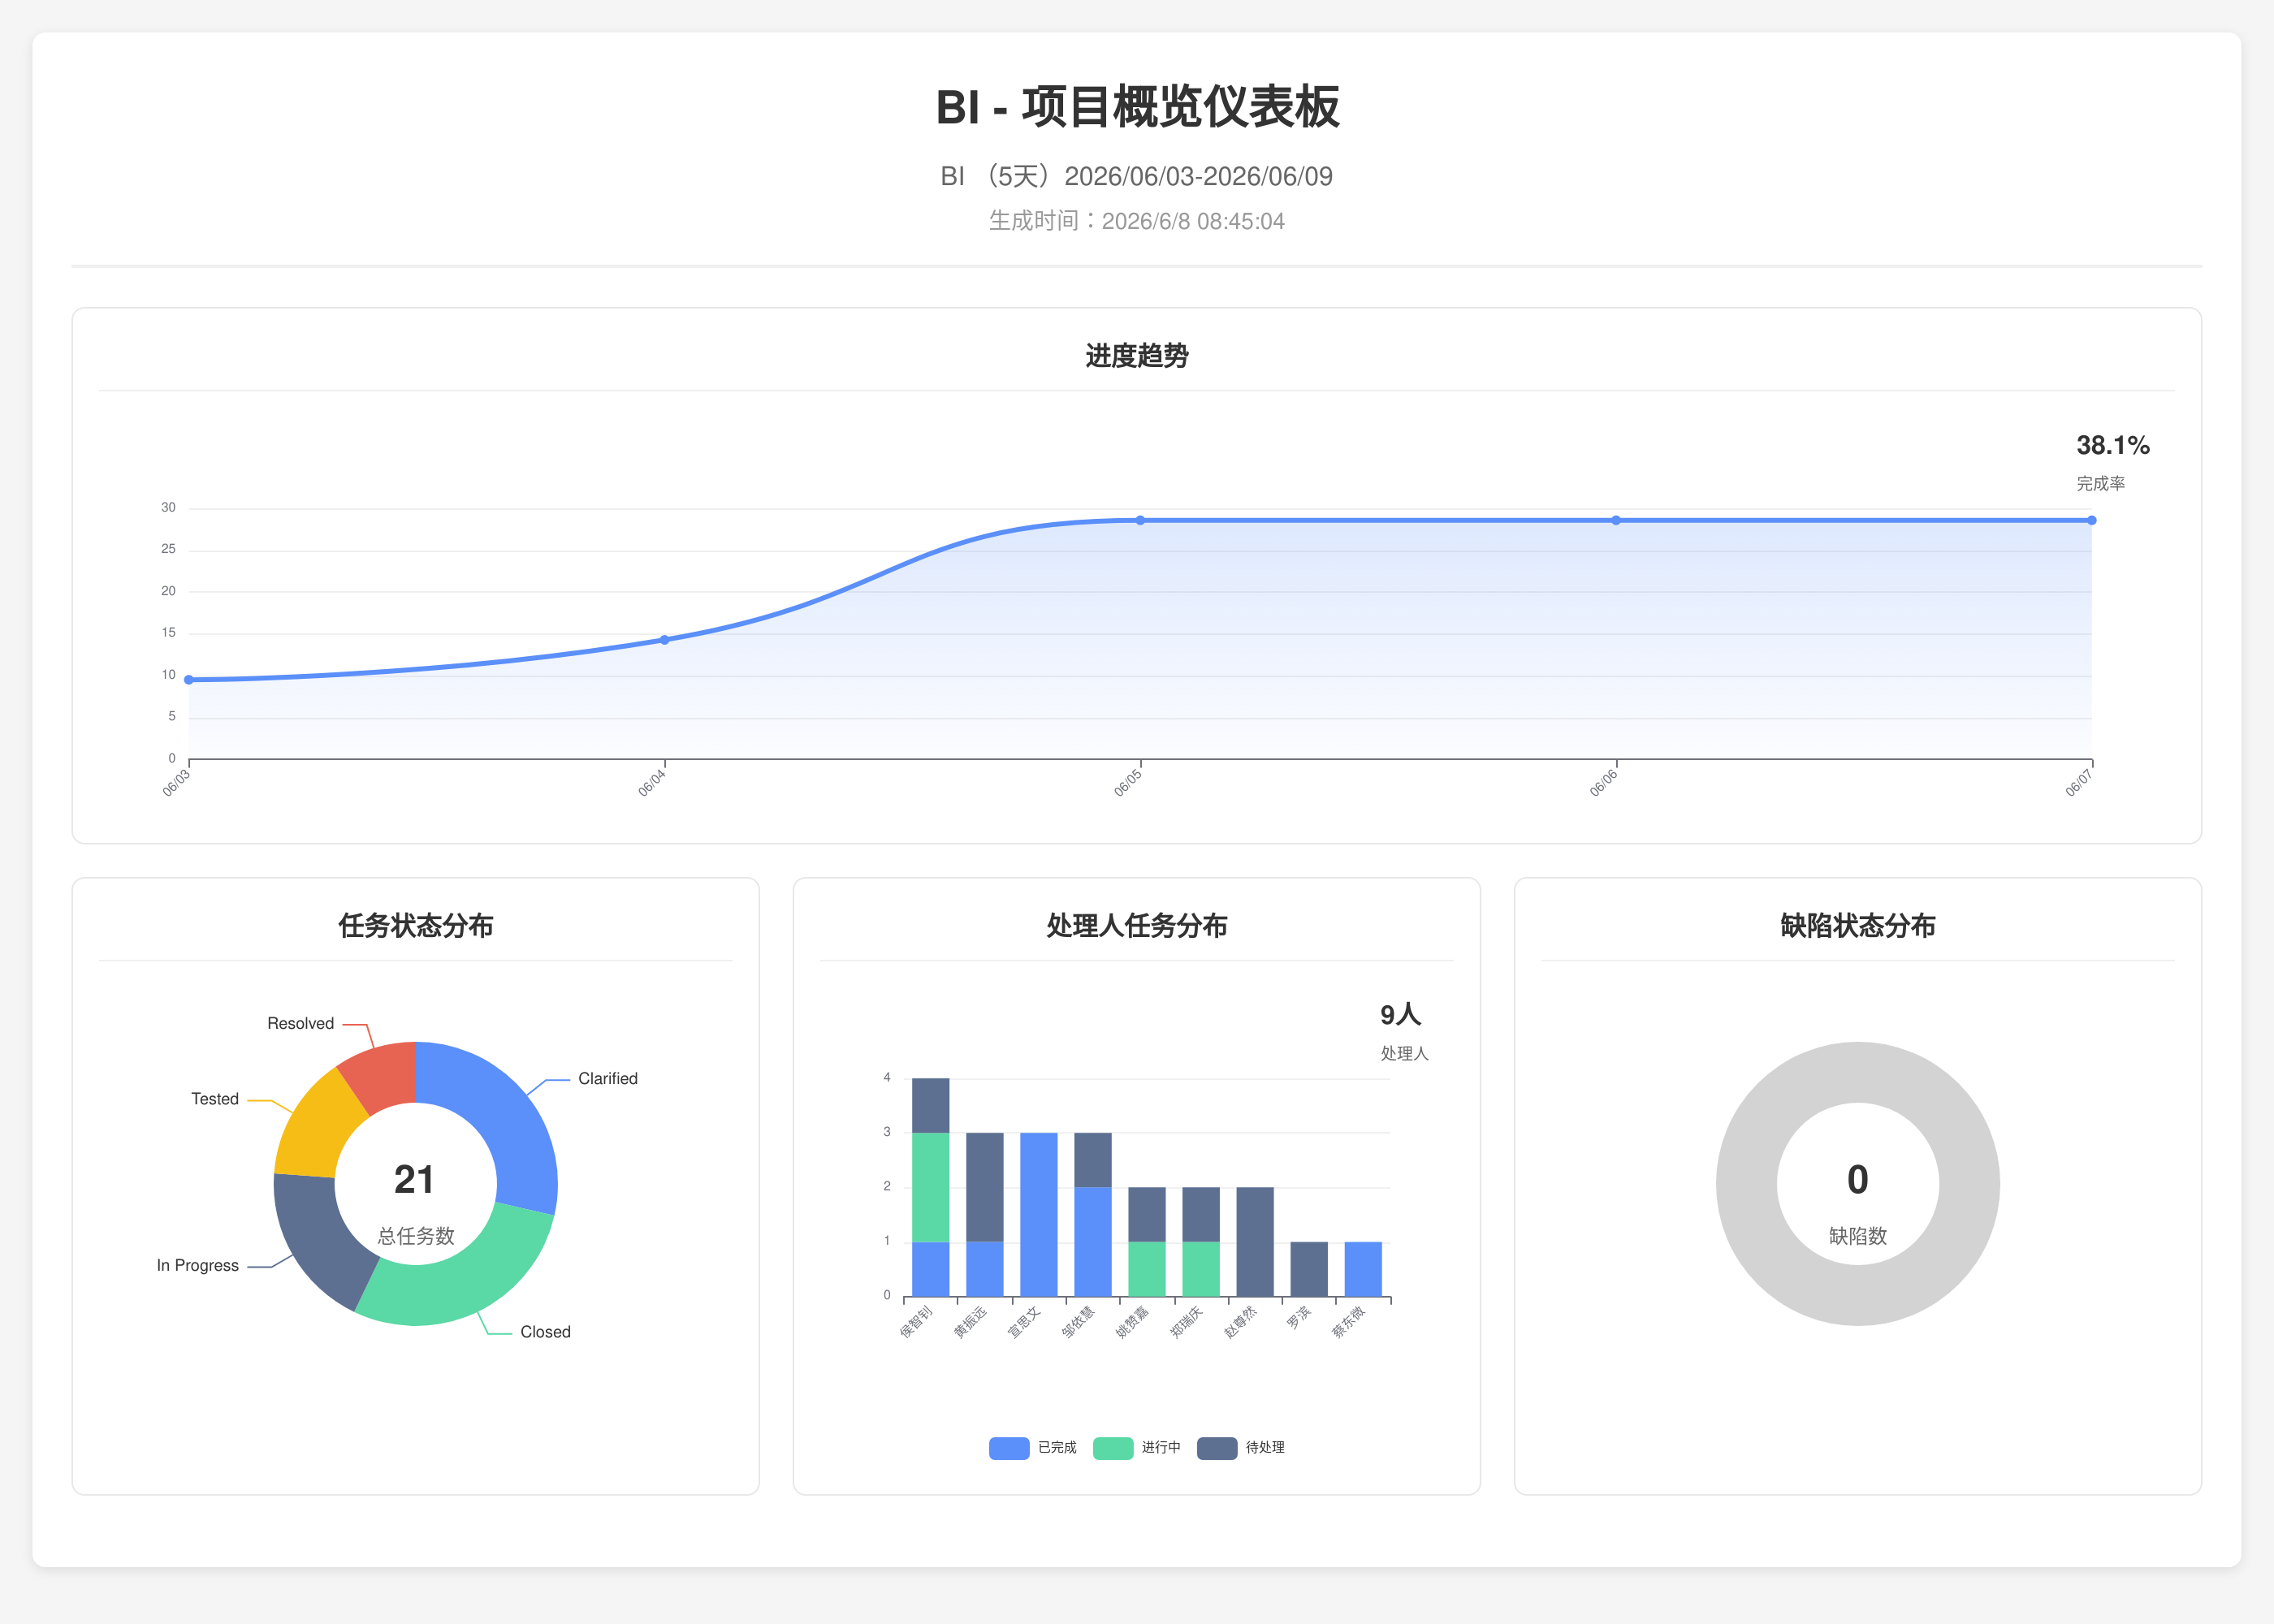
Task: Click the 宣思文 axis name label
Action: (x=1024, y=1321)
